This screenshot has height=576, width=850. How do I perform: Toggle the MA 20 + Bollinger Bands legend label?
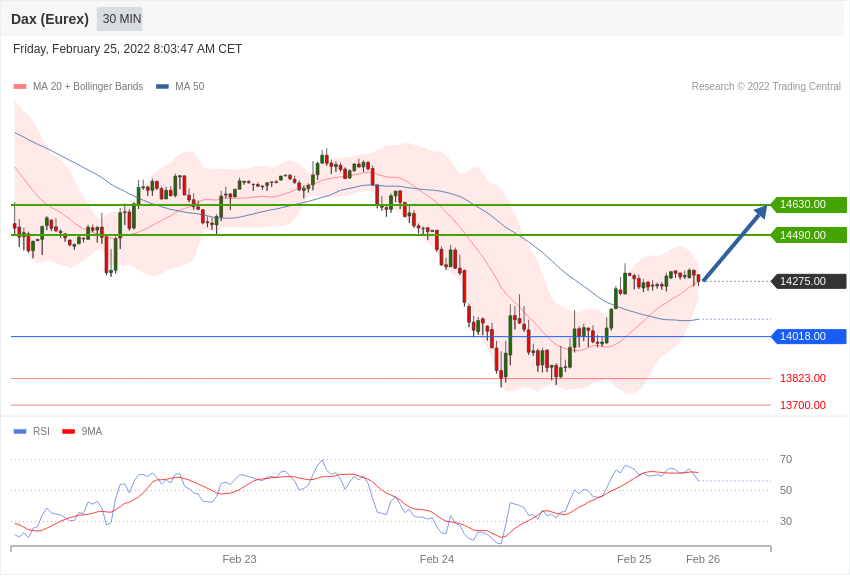pos(88,87)
